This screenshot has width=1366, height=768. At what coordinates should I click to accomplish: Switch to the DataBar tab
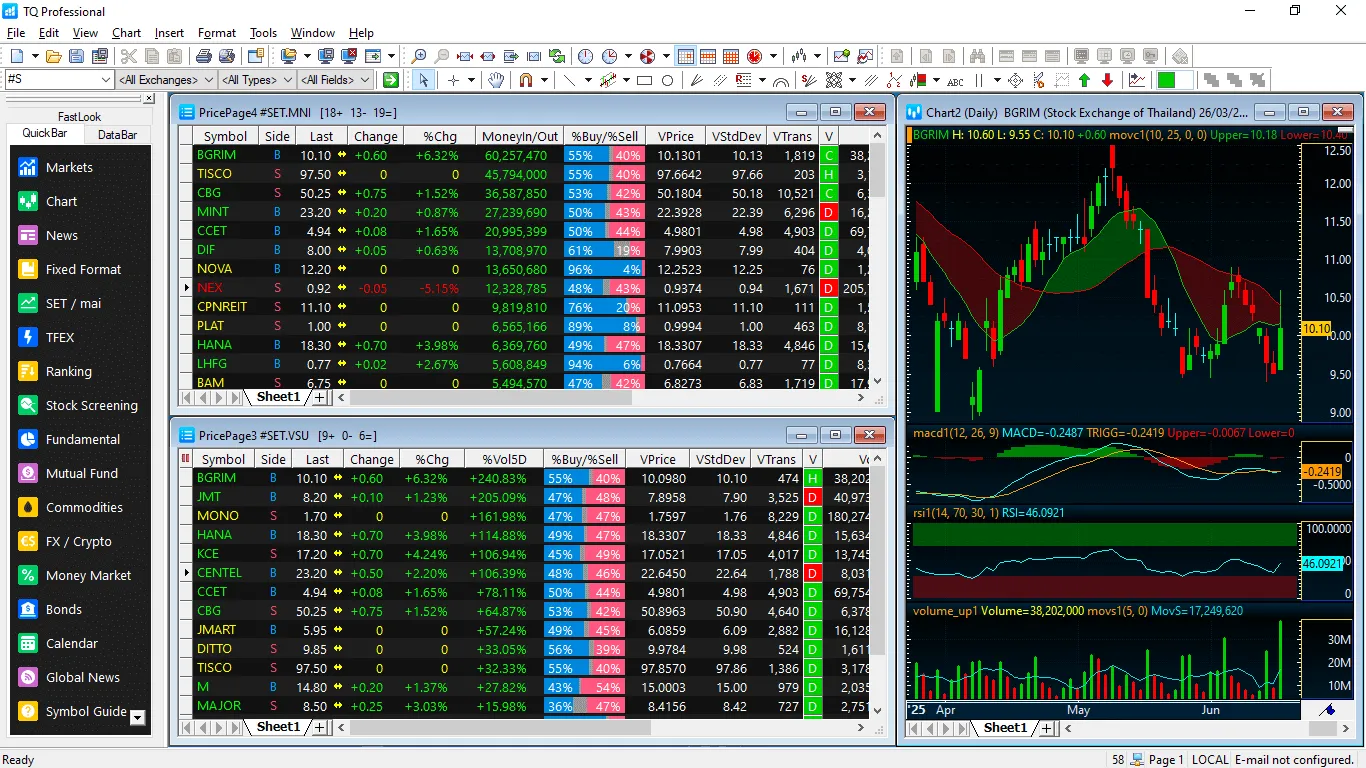[x=117, y=134]
